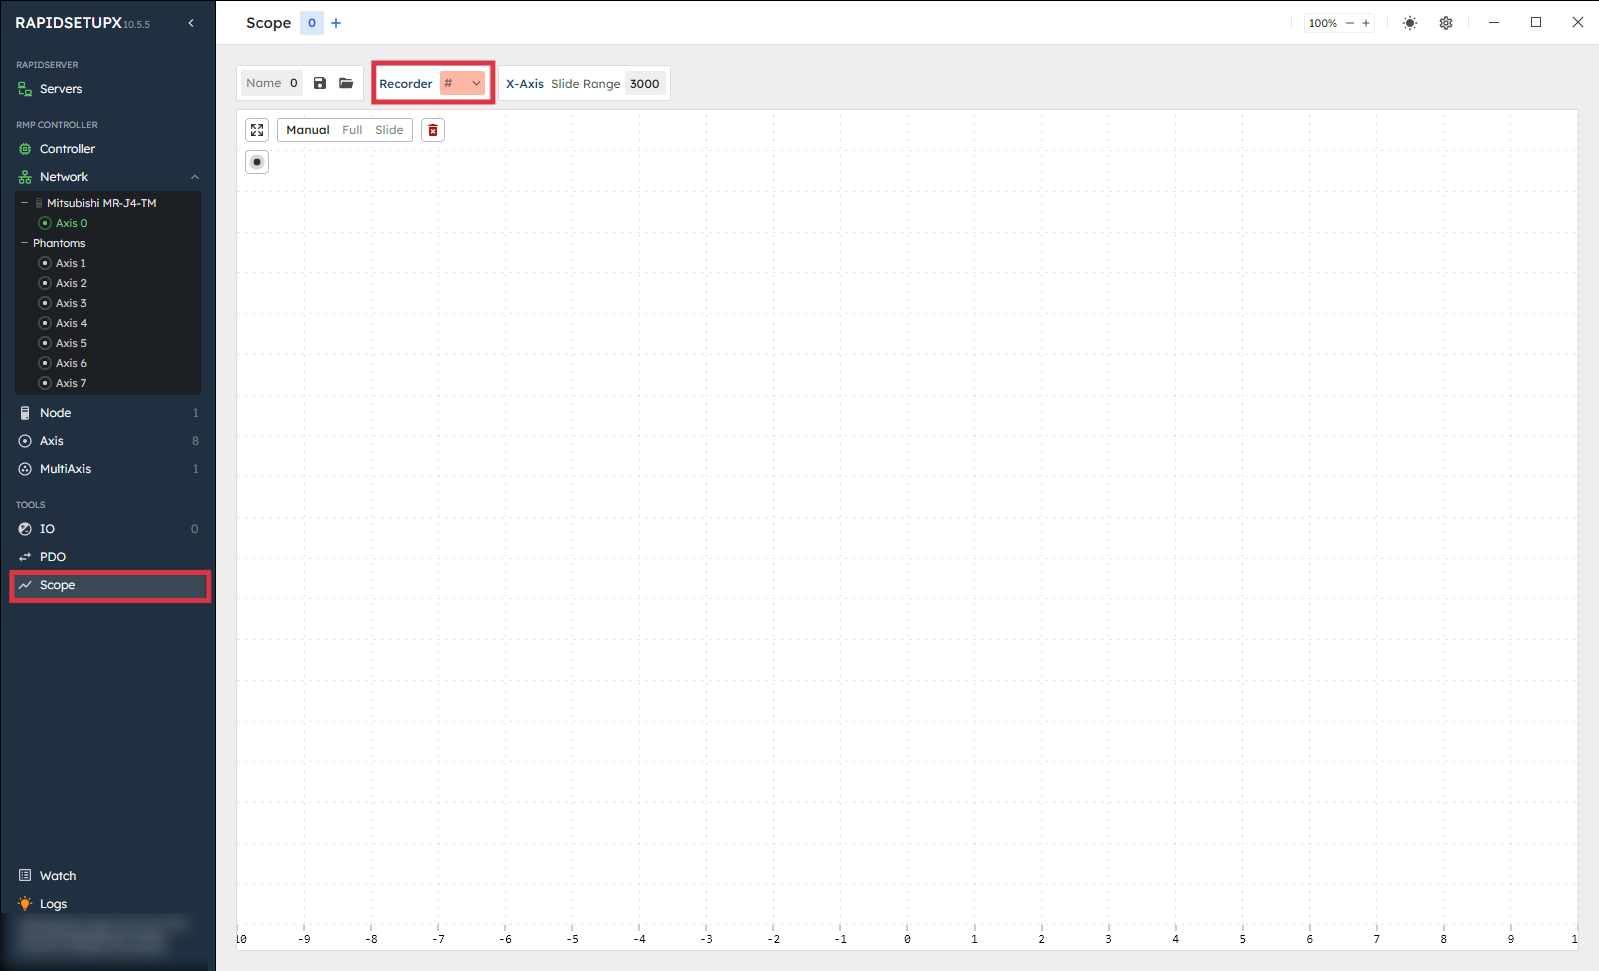Collapse the sidebar with the chevron arrow
Image resolution: width=1599 pixels, height=971 pixels.
click(191, 23)
